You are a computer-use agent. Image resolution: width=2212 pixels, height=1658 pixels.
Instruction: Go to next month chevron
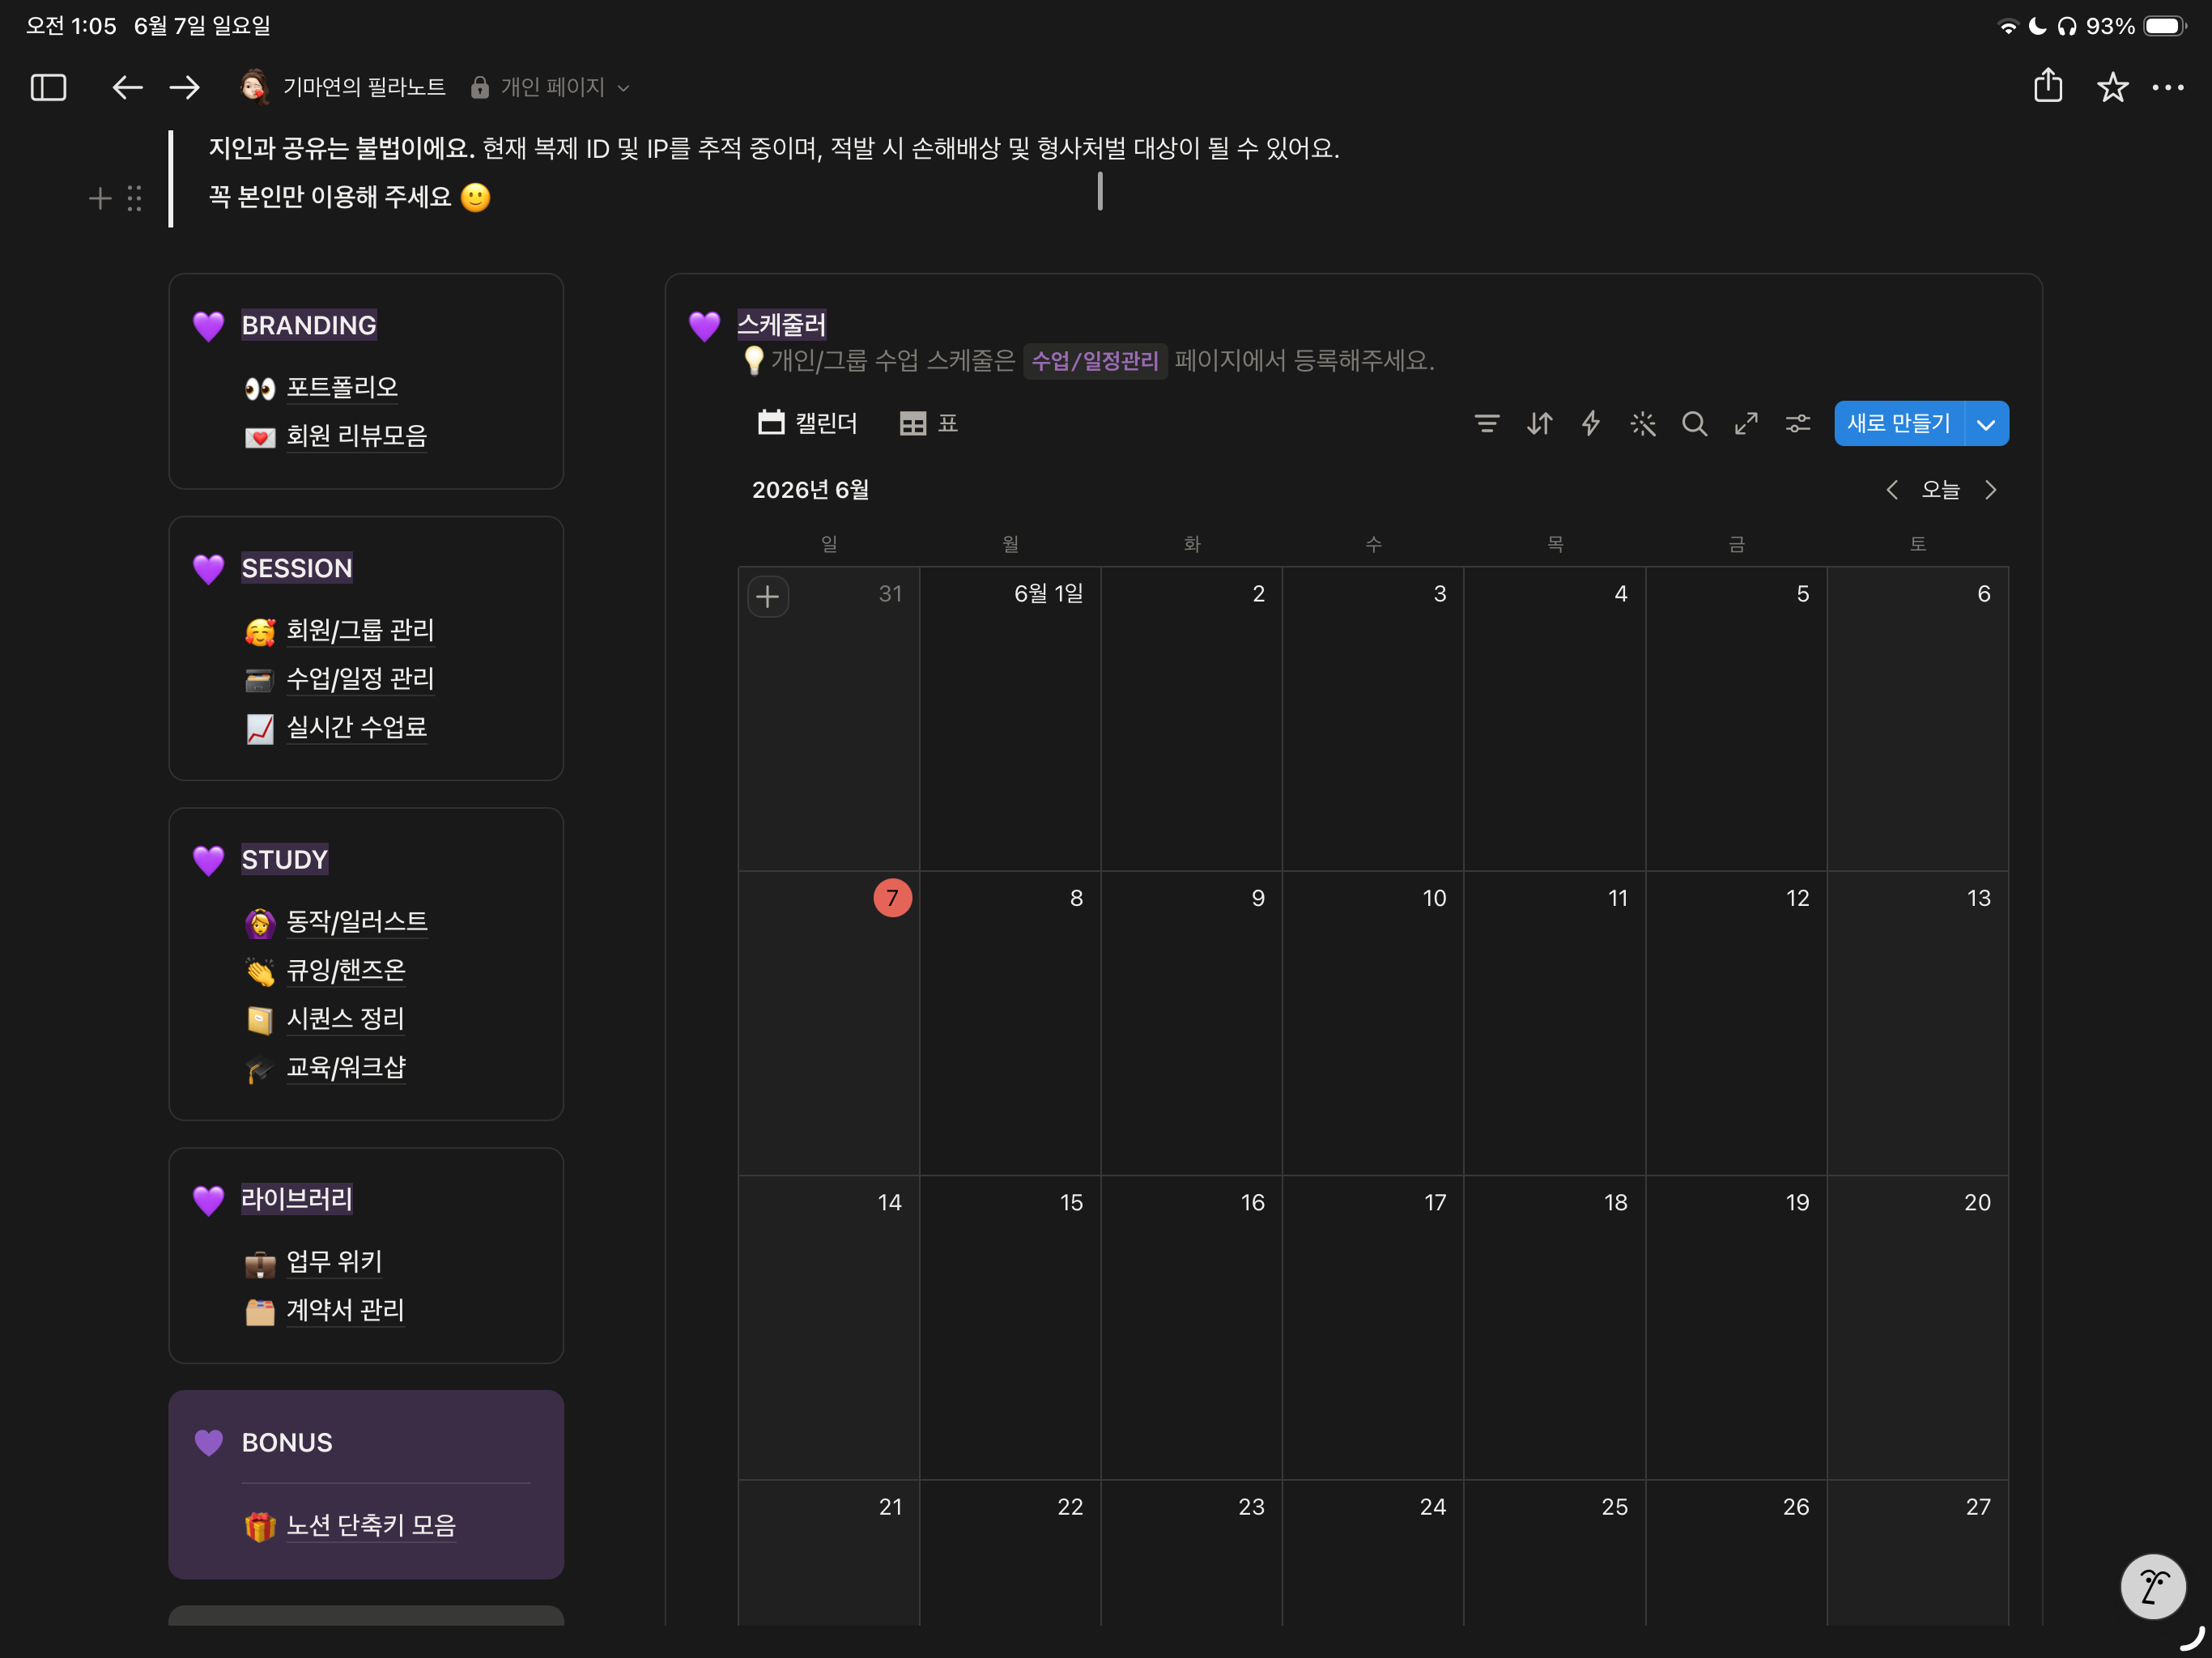pos(1991,490)
